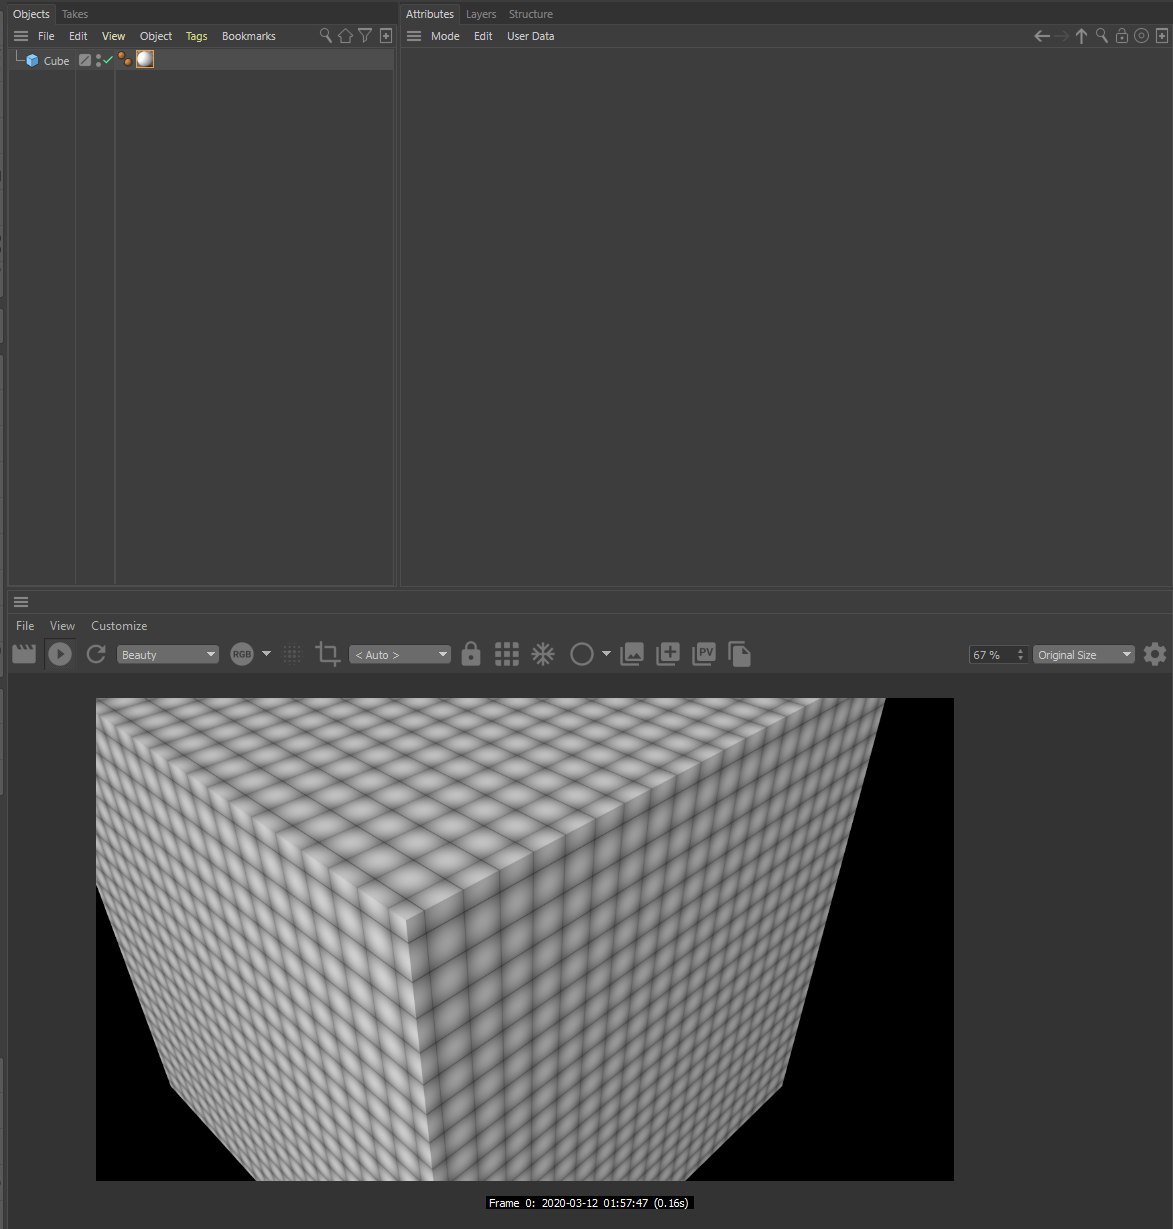1173x1229 pixels.
Task: Toggle the green enable checkmark on Cube
Action: point(108,61)
